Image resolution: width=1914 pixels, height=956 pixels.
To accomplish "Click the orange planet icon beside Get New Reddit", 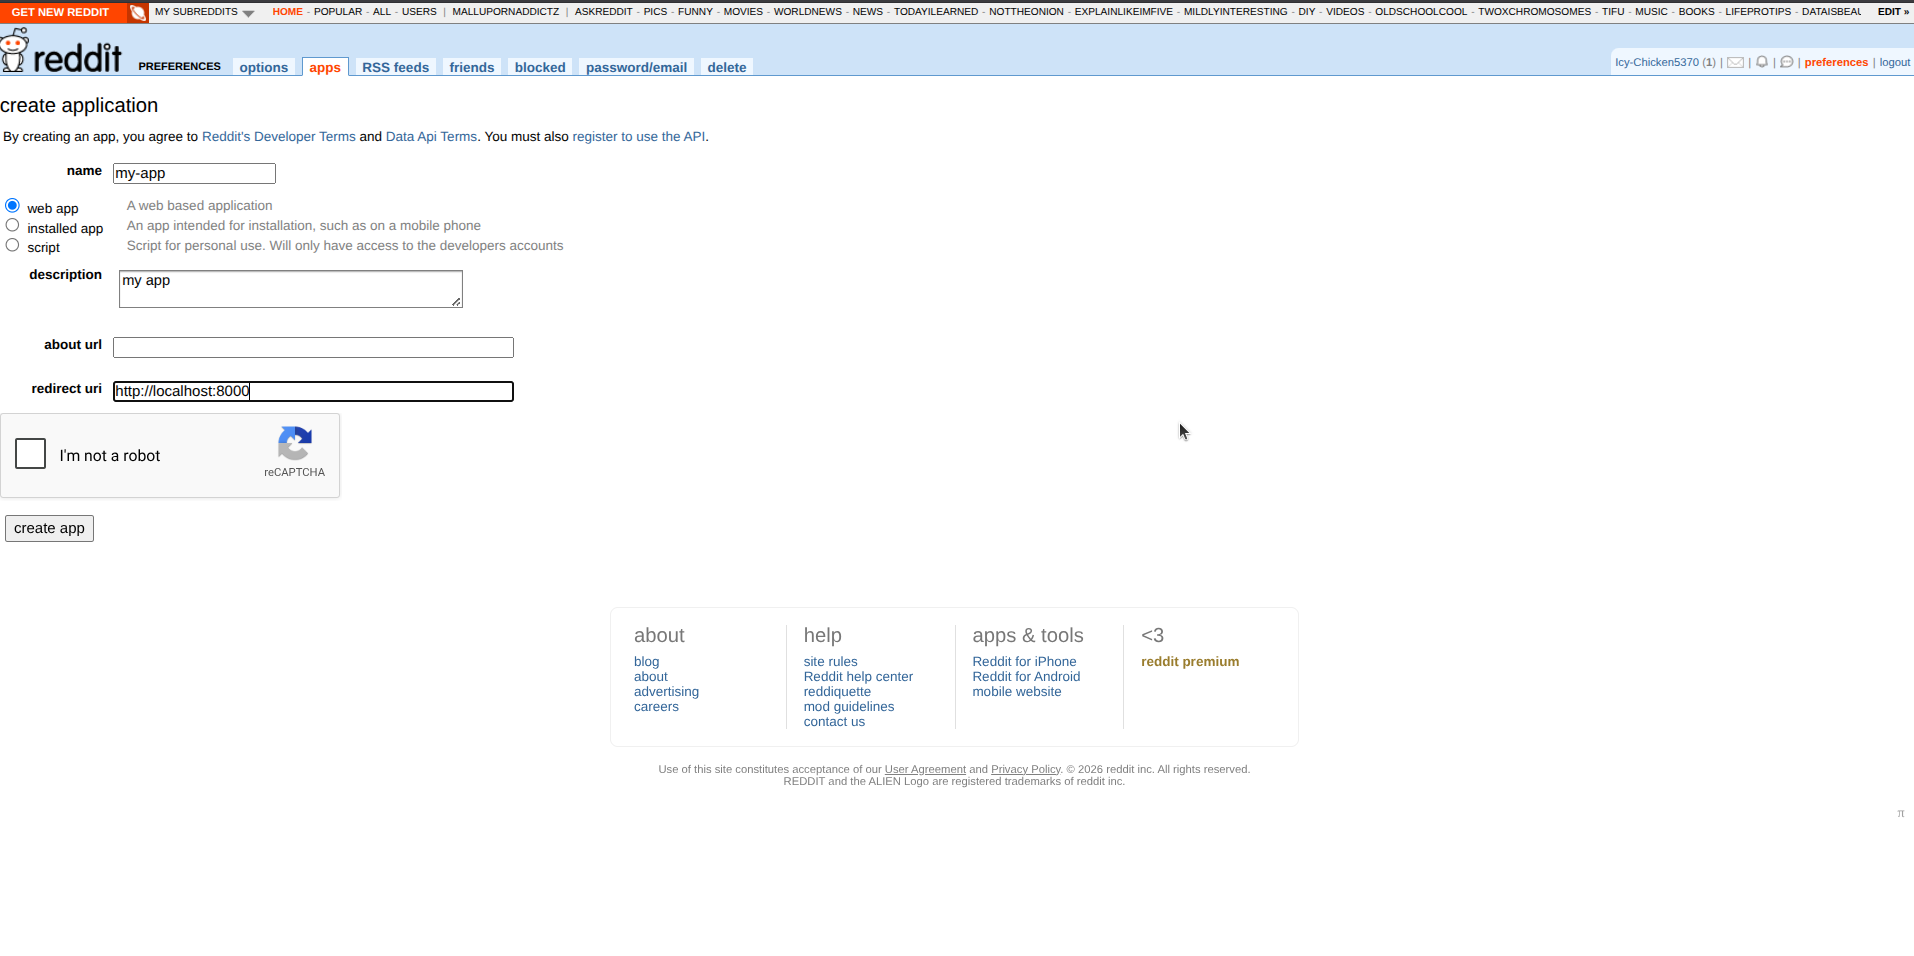I will (x=138, y=12).
